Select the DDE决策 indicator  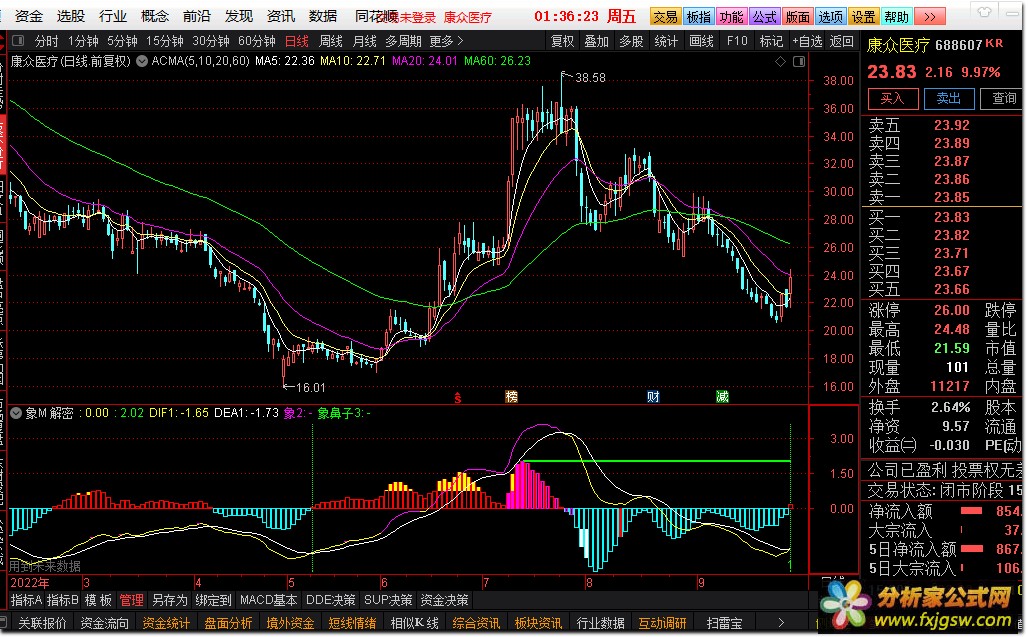point(330,600)
